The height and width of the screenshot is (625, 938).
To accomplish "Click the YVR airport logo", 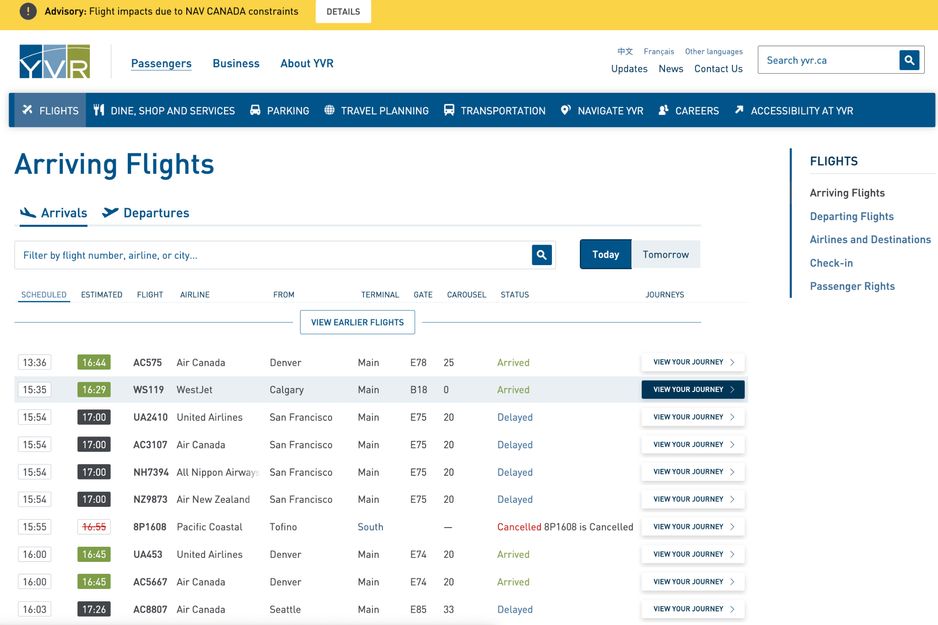I will [x=54, y=62].
